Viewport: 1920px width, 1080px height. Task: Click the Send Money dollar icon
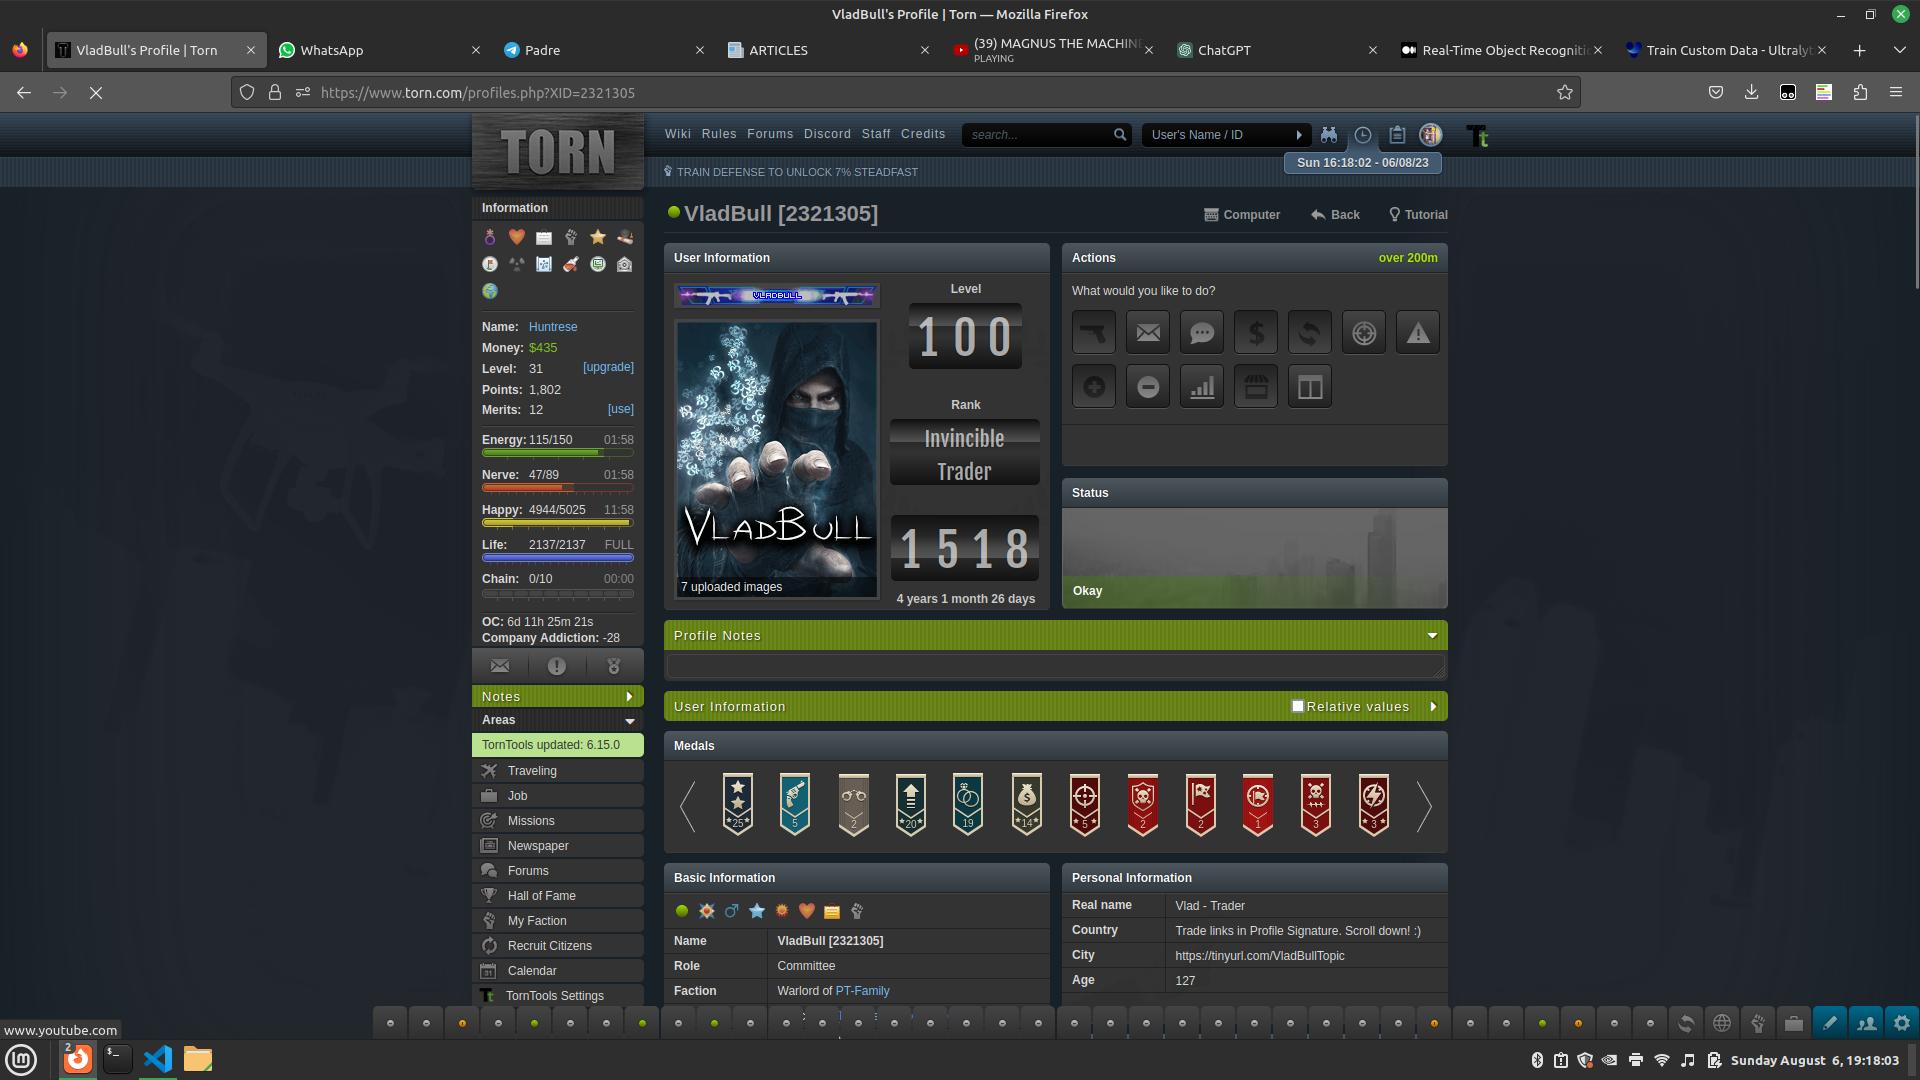coord(1256,333)
